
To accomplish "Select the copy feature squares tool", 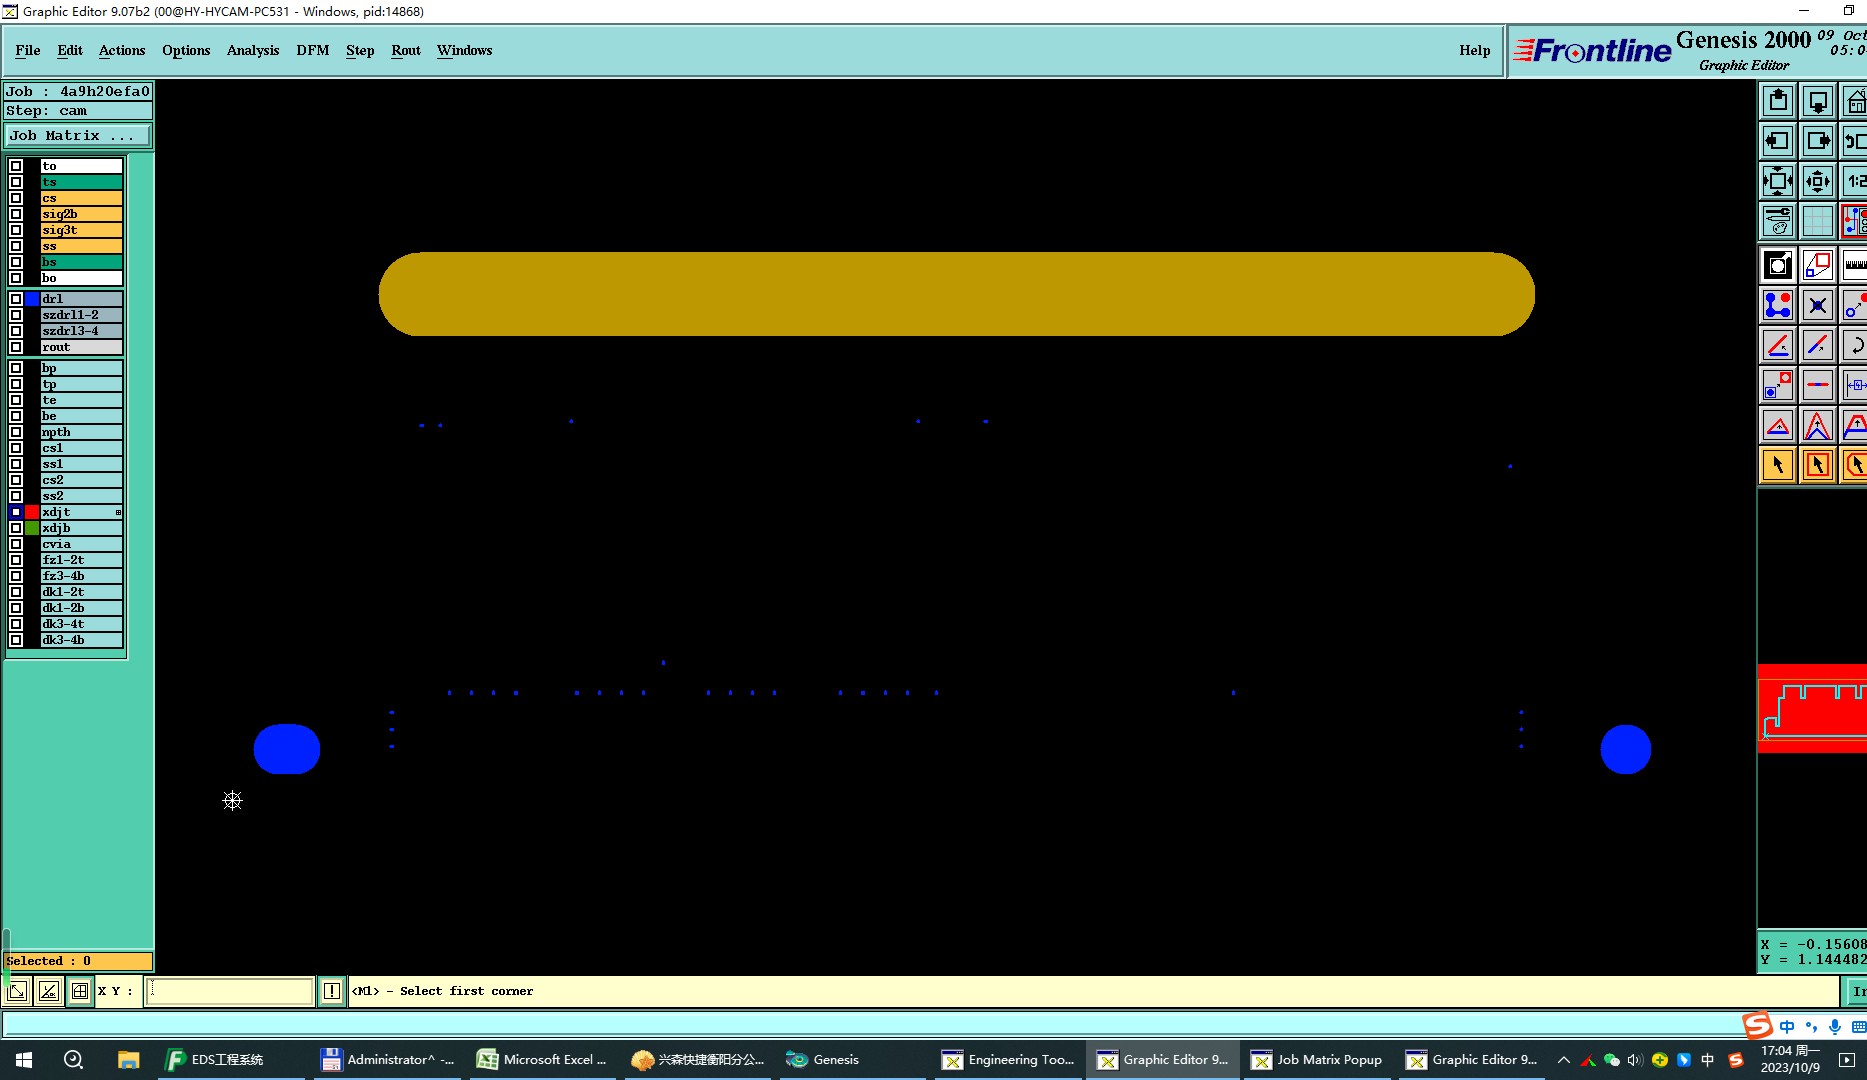I will (x=1778, y=385).
